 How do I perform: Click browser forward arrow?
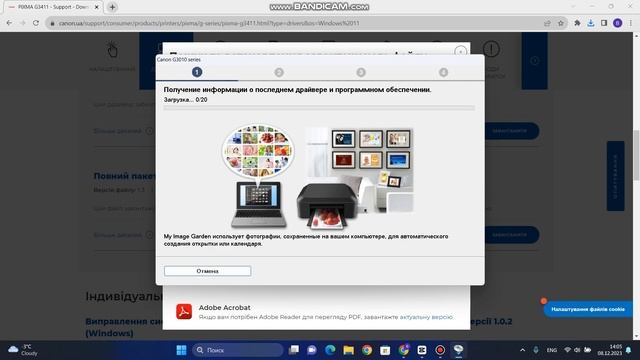pyautogui.click(x=22, y=23)
